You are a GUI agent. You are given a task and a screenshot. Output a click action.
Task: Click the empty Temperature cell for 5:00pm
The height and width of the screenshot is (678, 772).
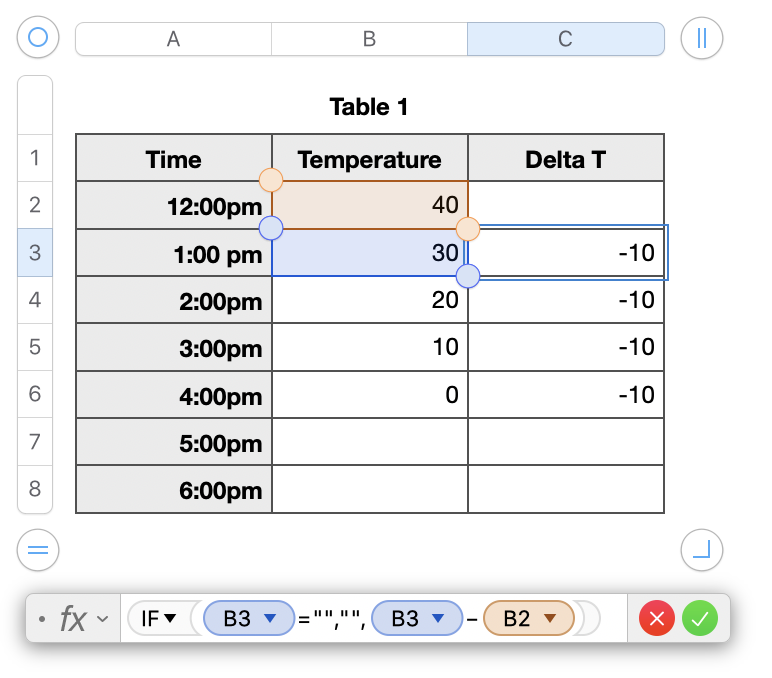369,442
